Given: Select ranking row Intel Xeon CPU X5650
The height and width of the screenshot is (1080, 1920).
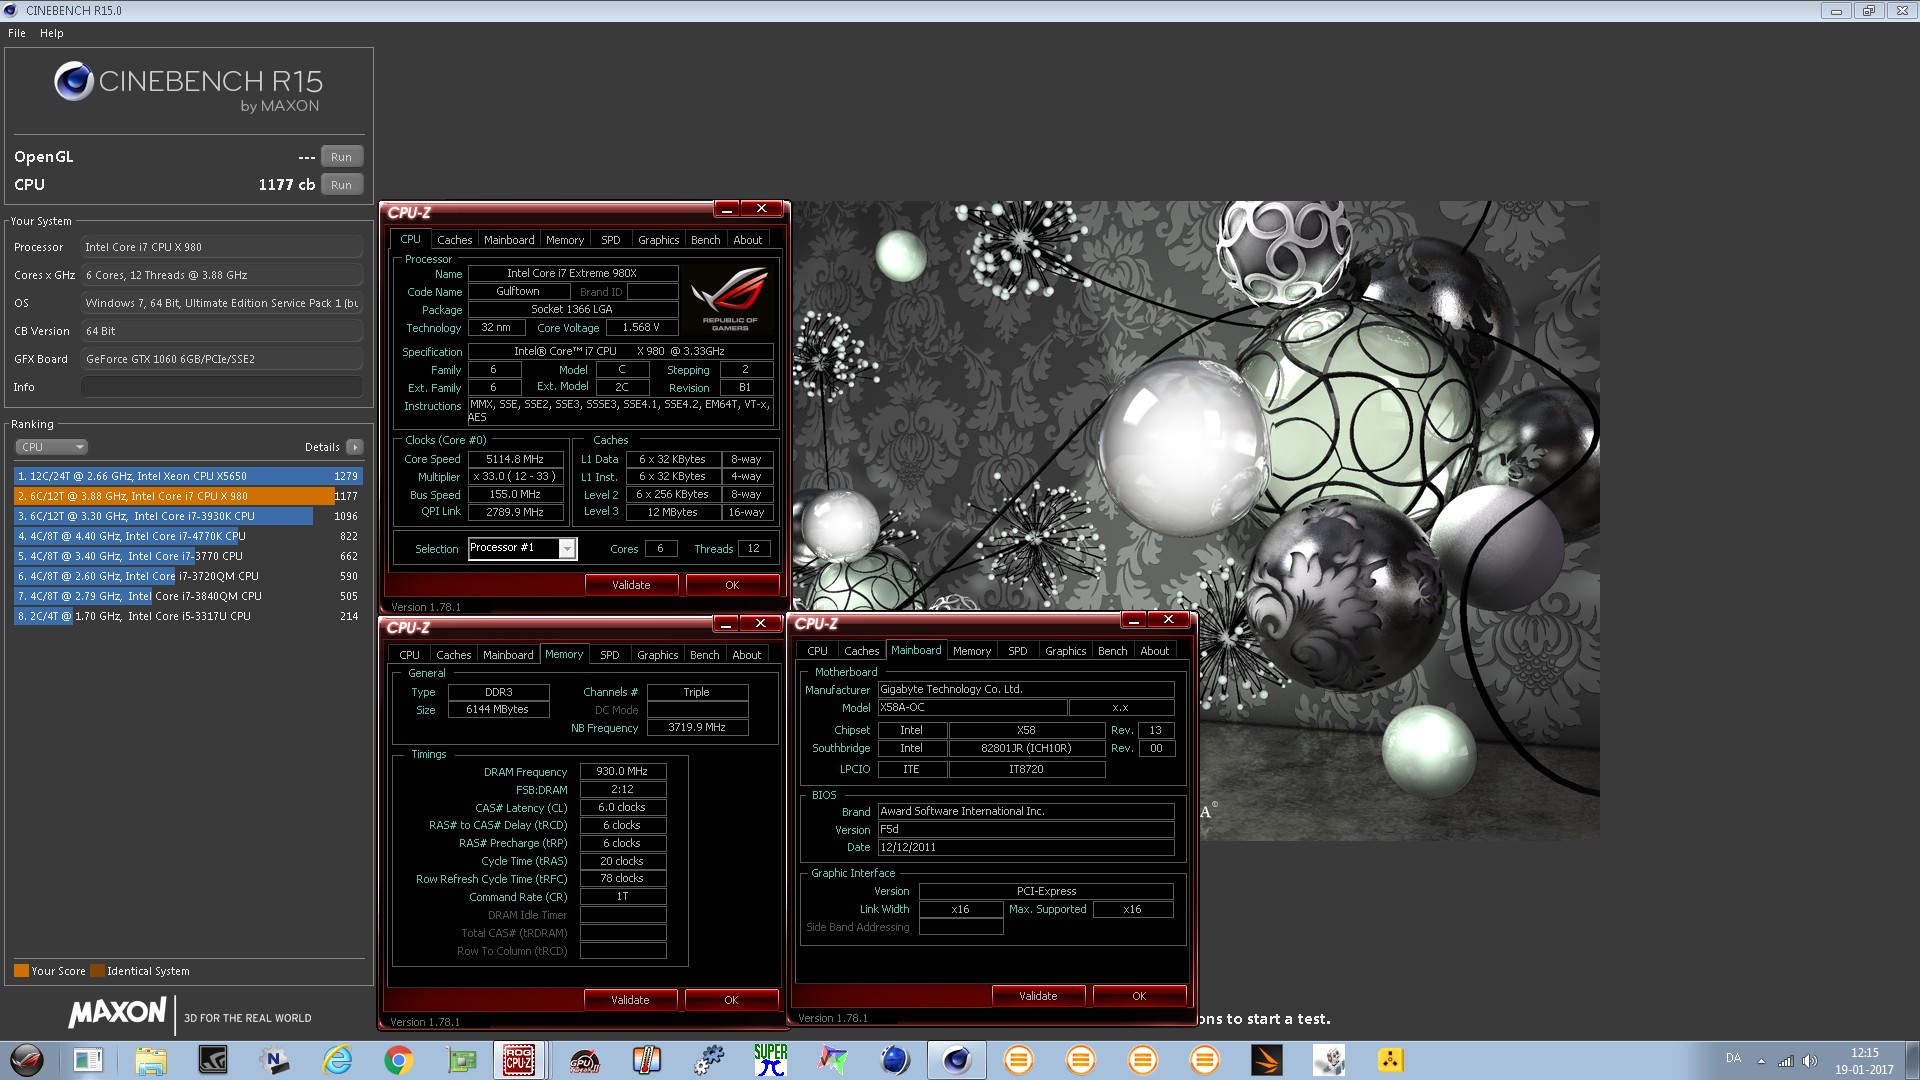Looking at the screenshot, I should click(188, 476).
